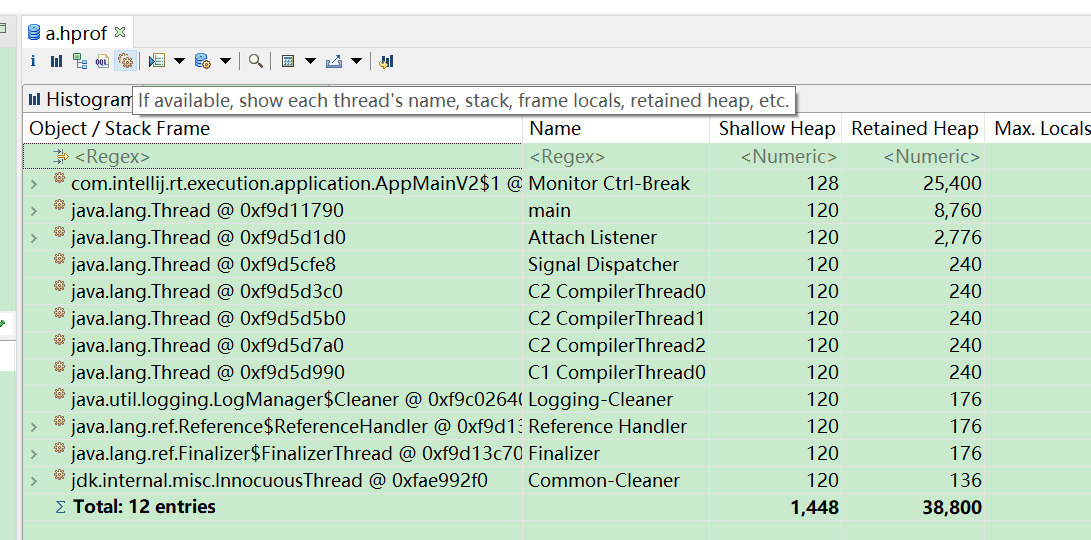The image size is (1091, 540).
Task: Open the Overview pane info icon
Action: 33,61
